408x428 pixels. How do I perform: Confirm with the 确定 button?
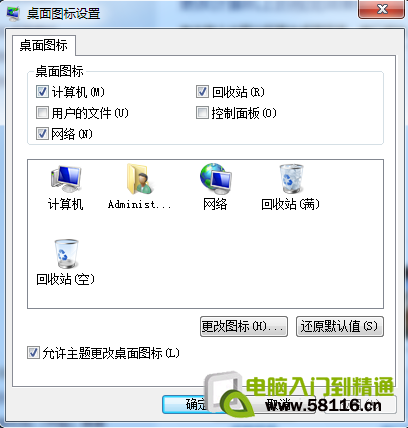tap(197, 405)
